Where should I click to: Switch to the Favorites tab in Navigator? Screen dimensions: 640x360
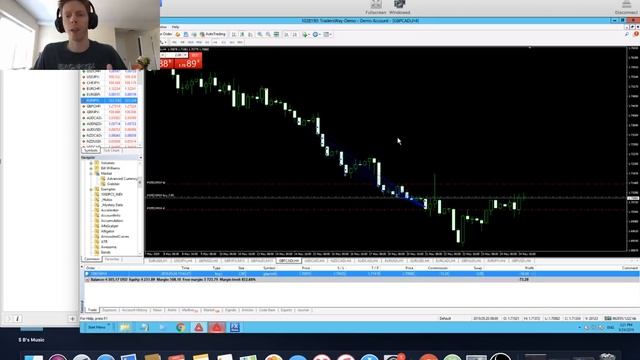112,259
